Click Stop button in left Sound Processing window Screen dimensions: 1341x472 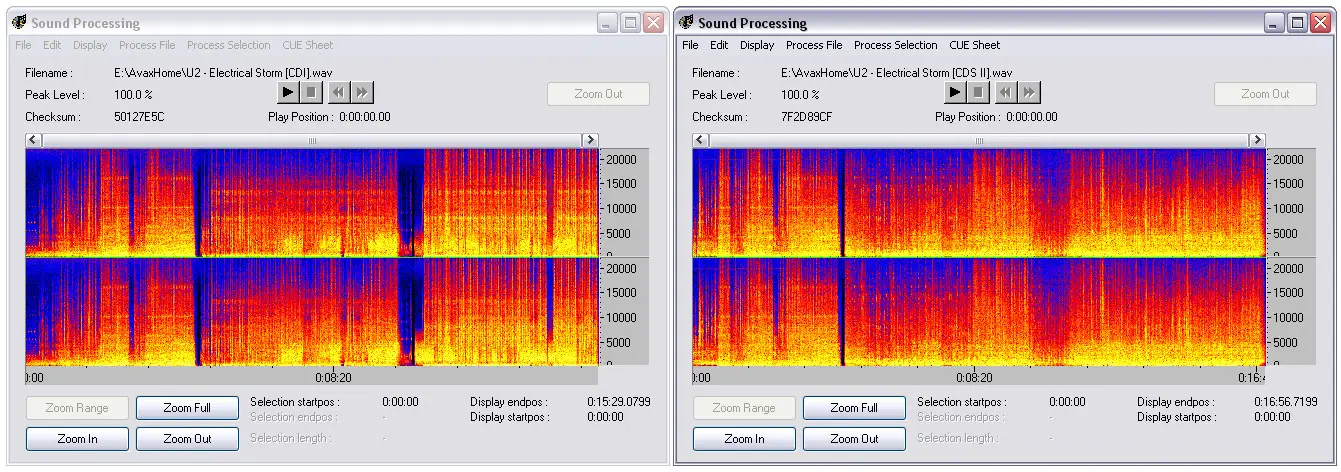point(310,93)
